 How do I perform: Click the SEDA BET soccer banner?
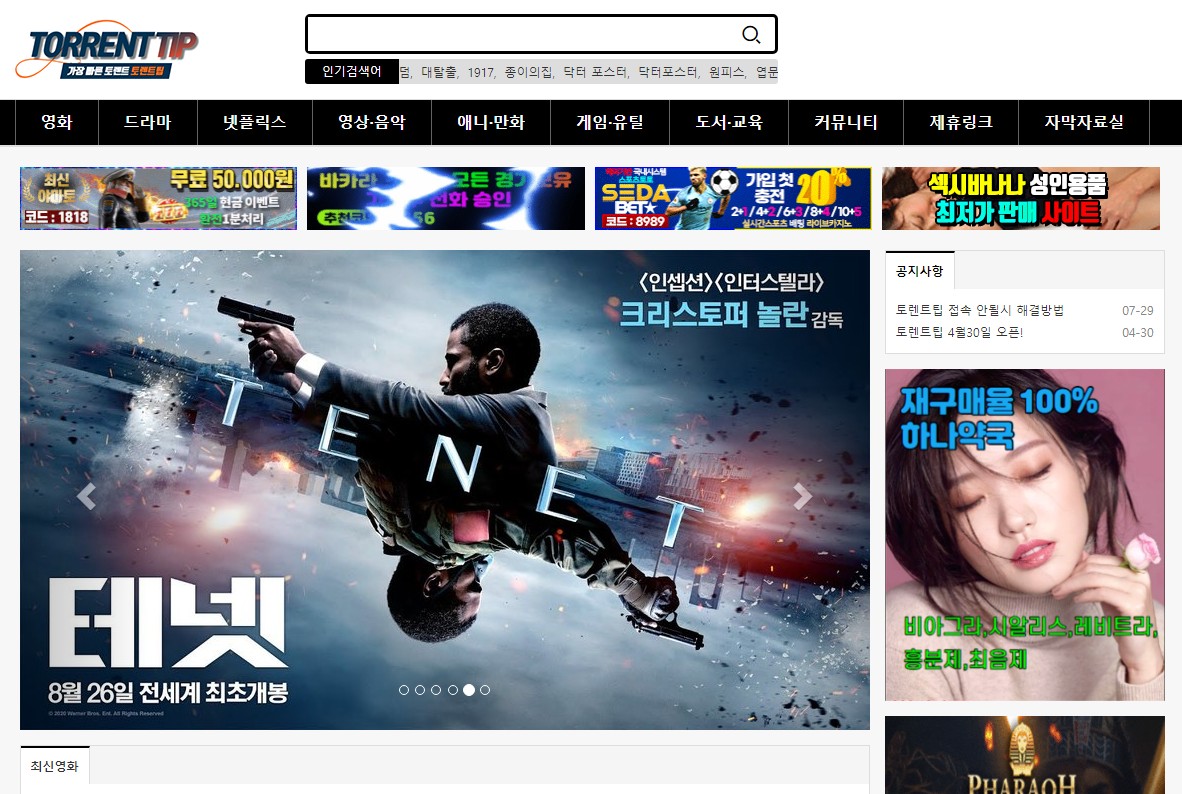pyautogui.click(x=732, y=198)
